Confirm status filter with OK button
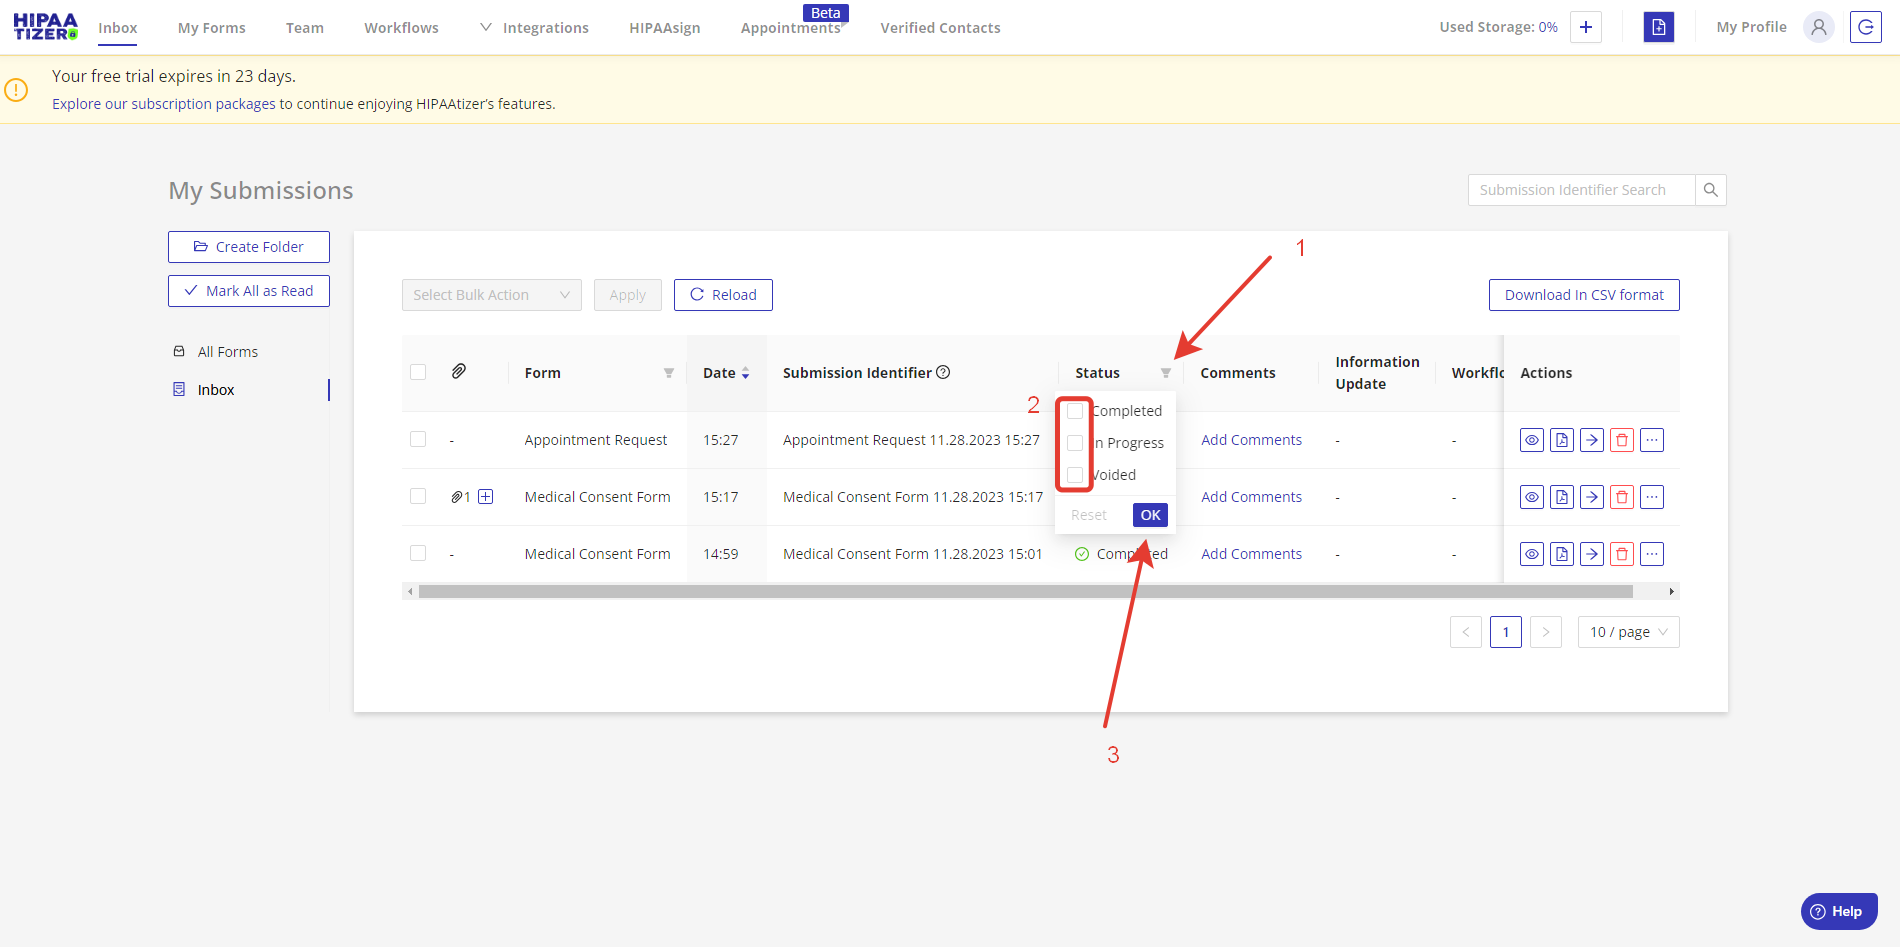 1150,515
